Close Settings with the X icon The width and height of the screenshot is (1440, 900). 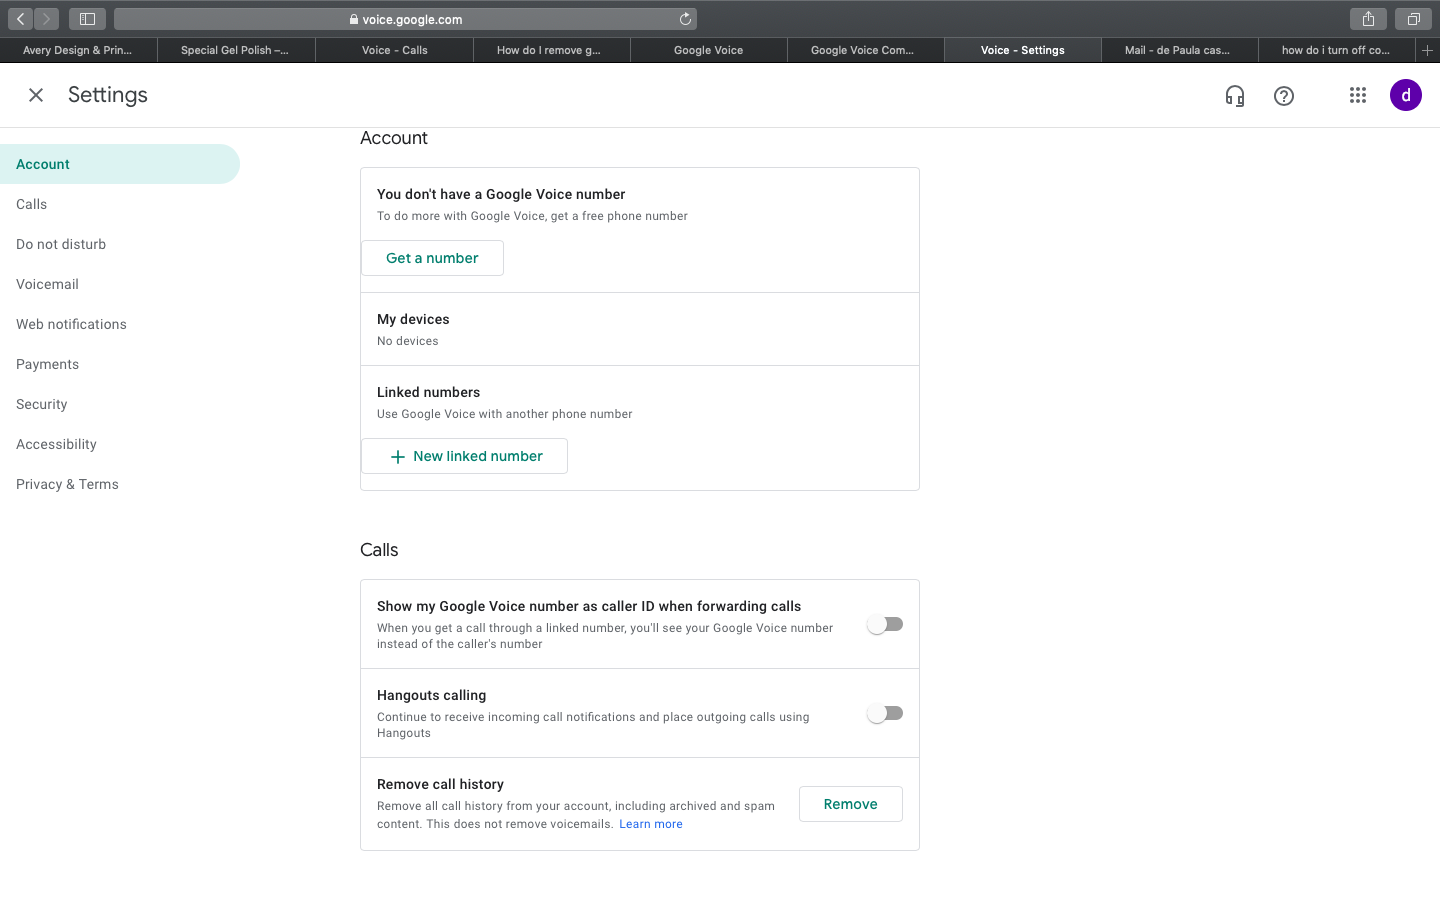(x=36, y=95)
